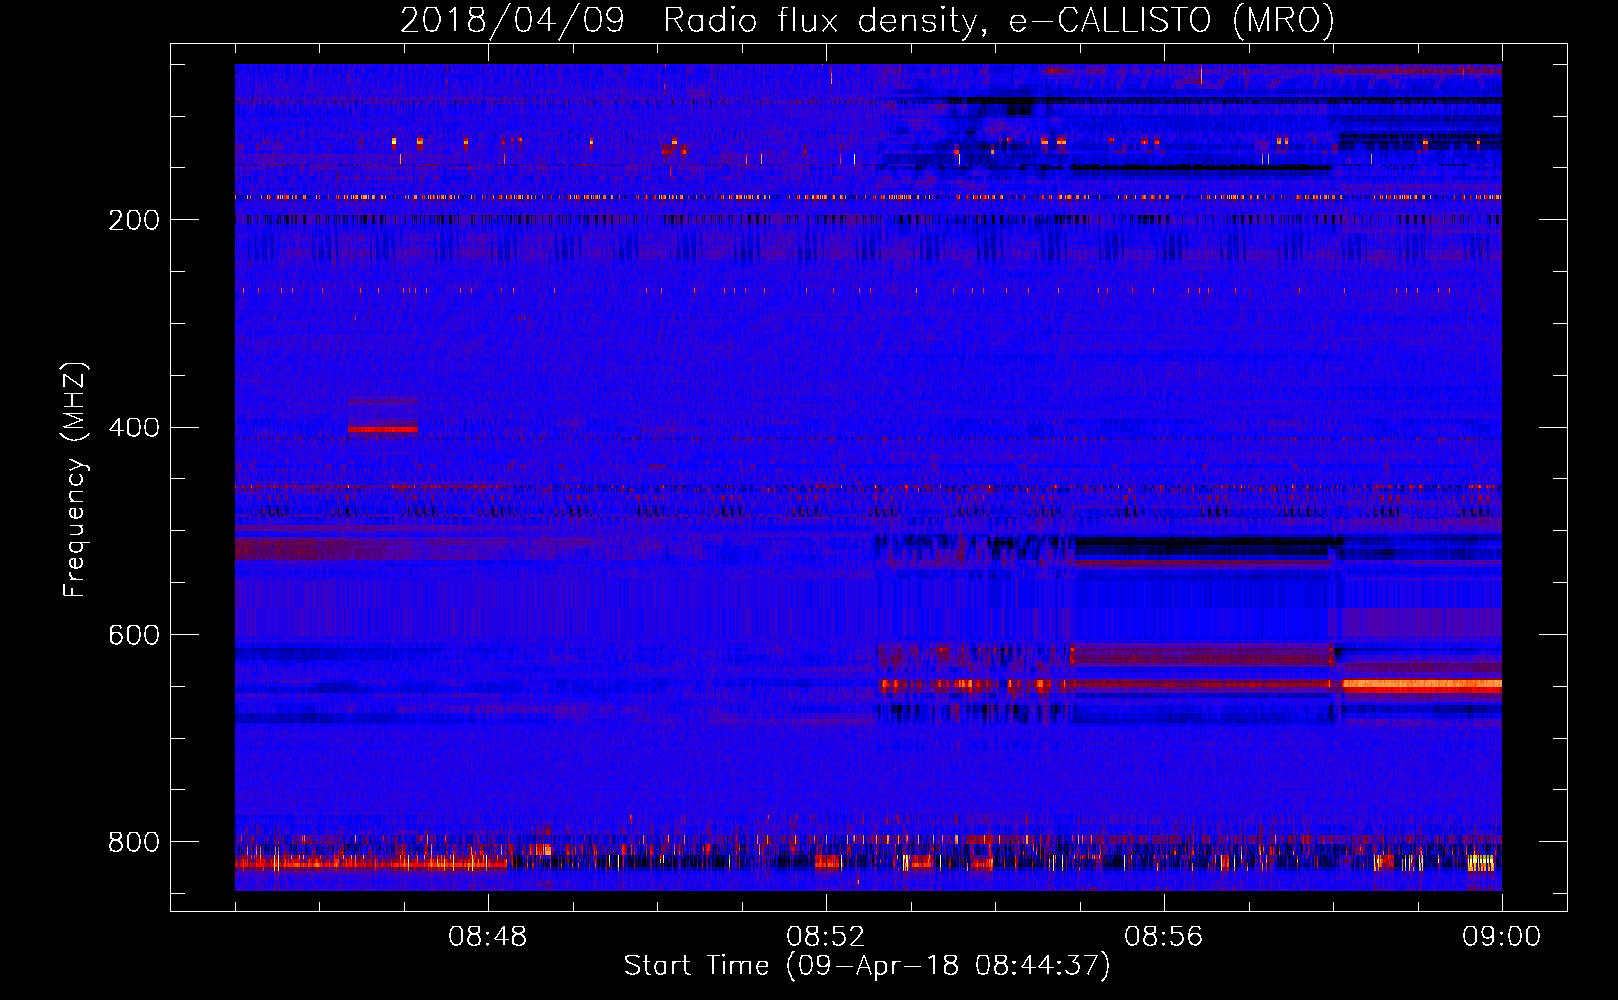Screen dimensions: 1618x1000
Task: Click the 200 frequency tick label
Action: 134,220
